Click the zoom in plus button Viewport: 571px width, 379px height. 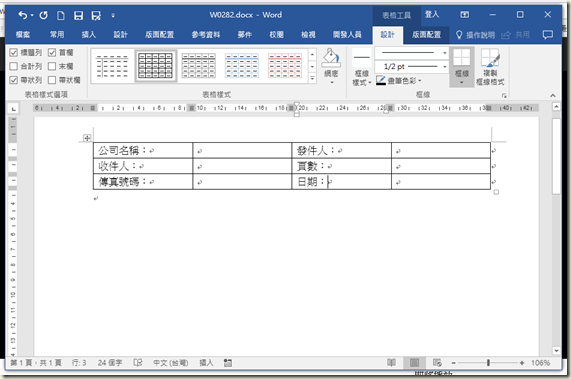[x=522, y=363]
